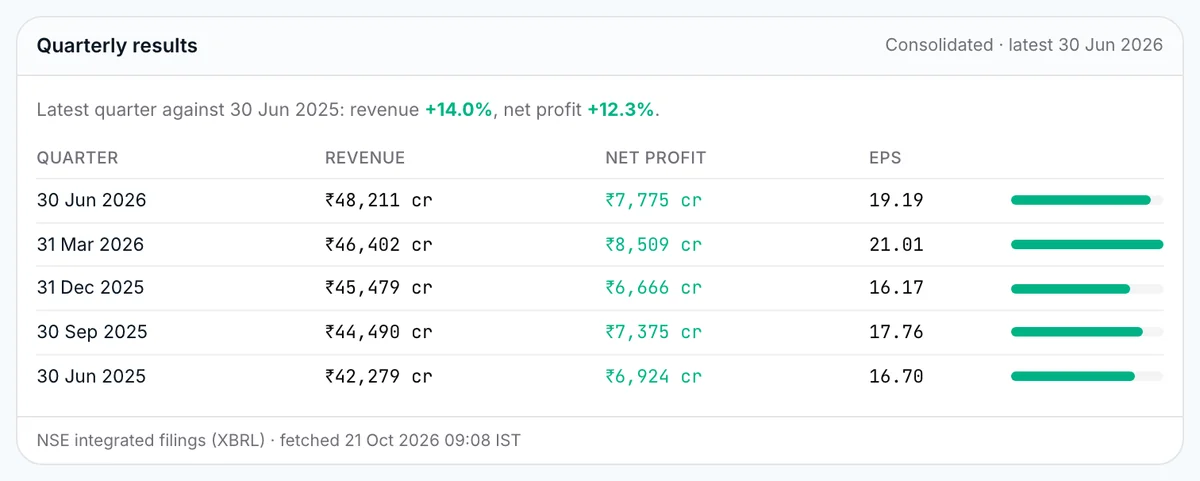Click the EPS bar for 30 Jun 2025
The image size is (1200, 481).
click(x=1087, y=376)
